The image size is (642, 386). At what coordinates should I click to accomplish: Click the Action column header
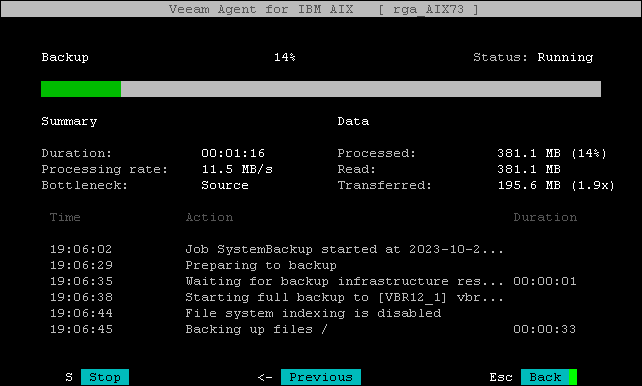[209, 217]
